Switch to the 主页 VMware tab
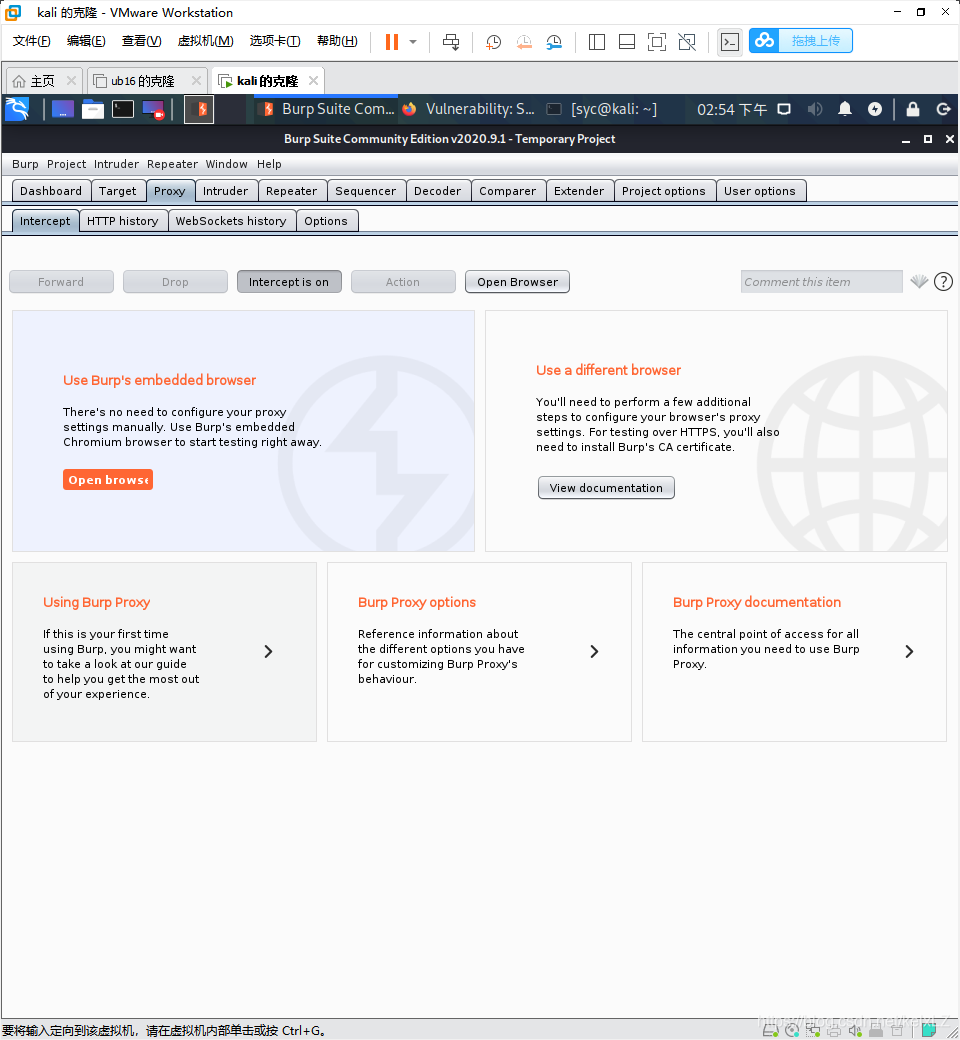 [42, 81]
